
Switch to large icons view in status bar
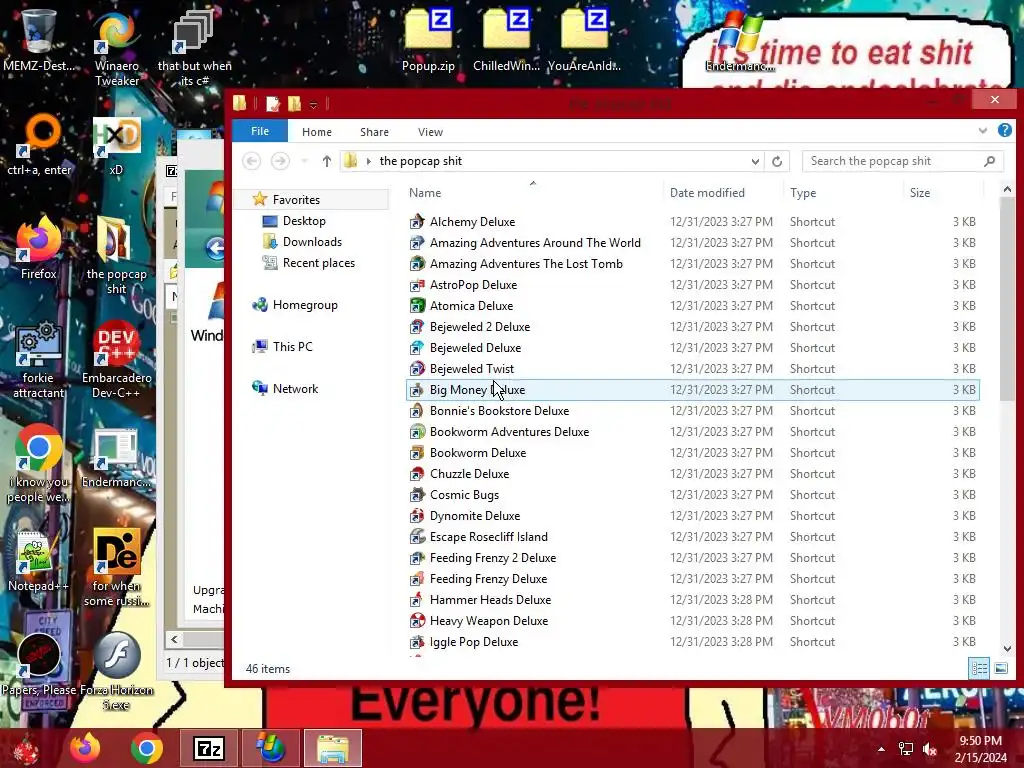pyautogui.click(x=1000, y=668)
